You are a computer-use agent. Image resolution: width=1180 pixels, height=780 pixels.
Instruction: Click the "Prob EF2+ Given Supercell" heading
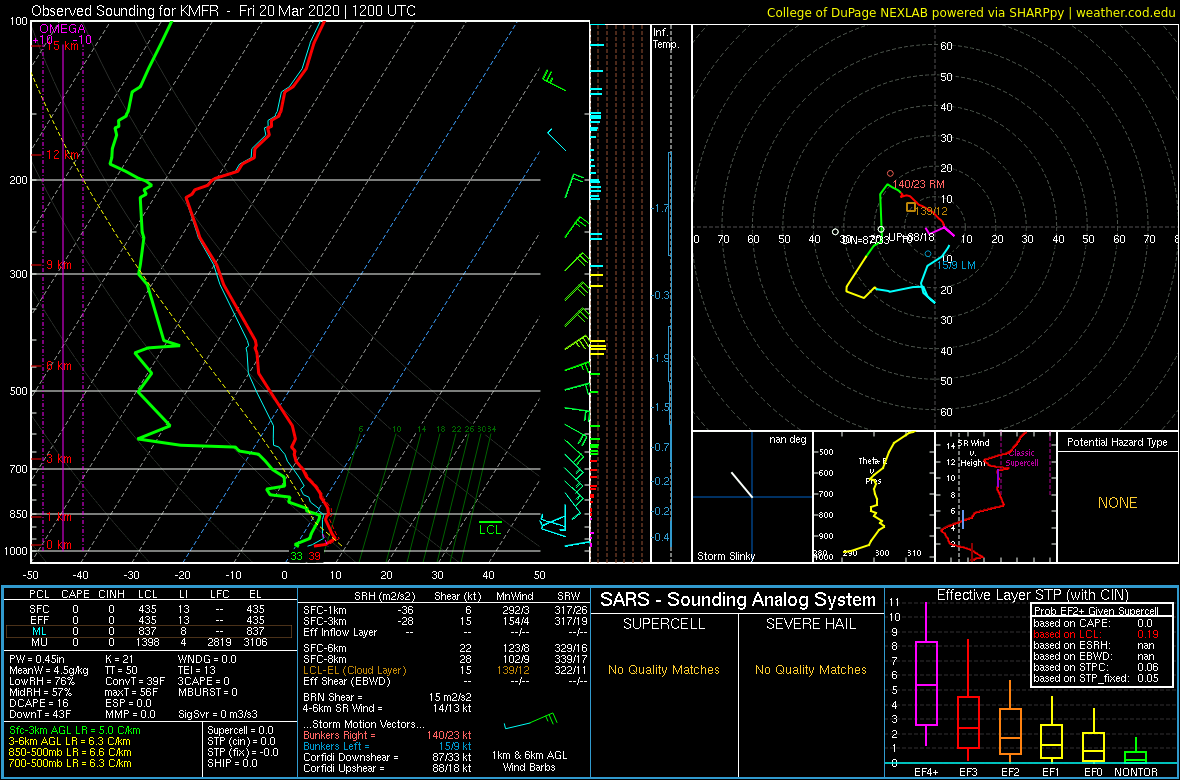coord(1096,611)
